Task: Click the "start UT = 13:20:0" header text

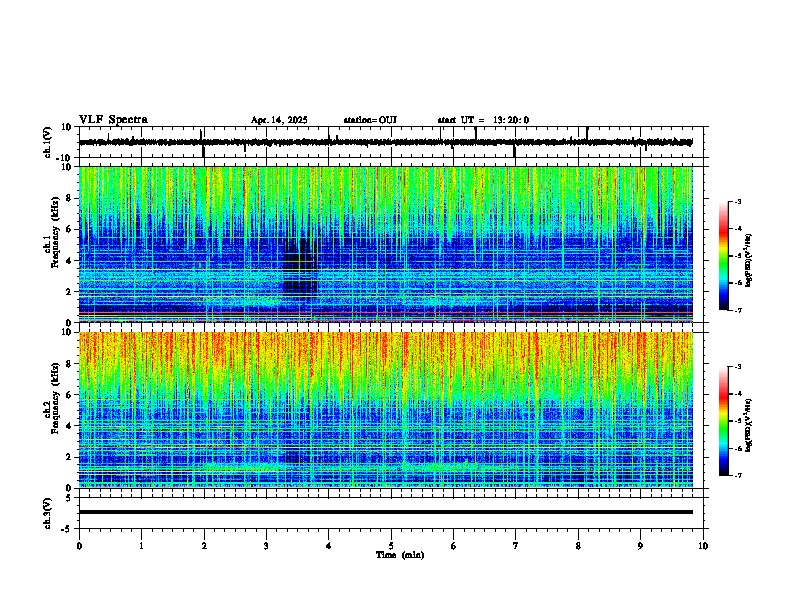Action: [483, 120]
